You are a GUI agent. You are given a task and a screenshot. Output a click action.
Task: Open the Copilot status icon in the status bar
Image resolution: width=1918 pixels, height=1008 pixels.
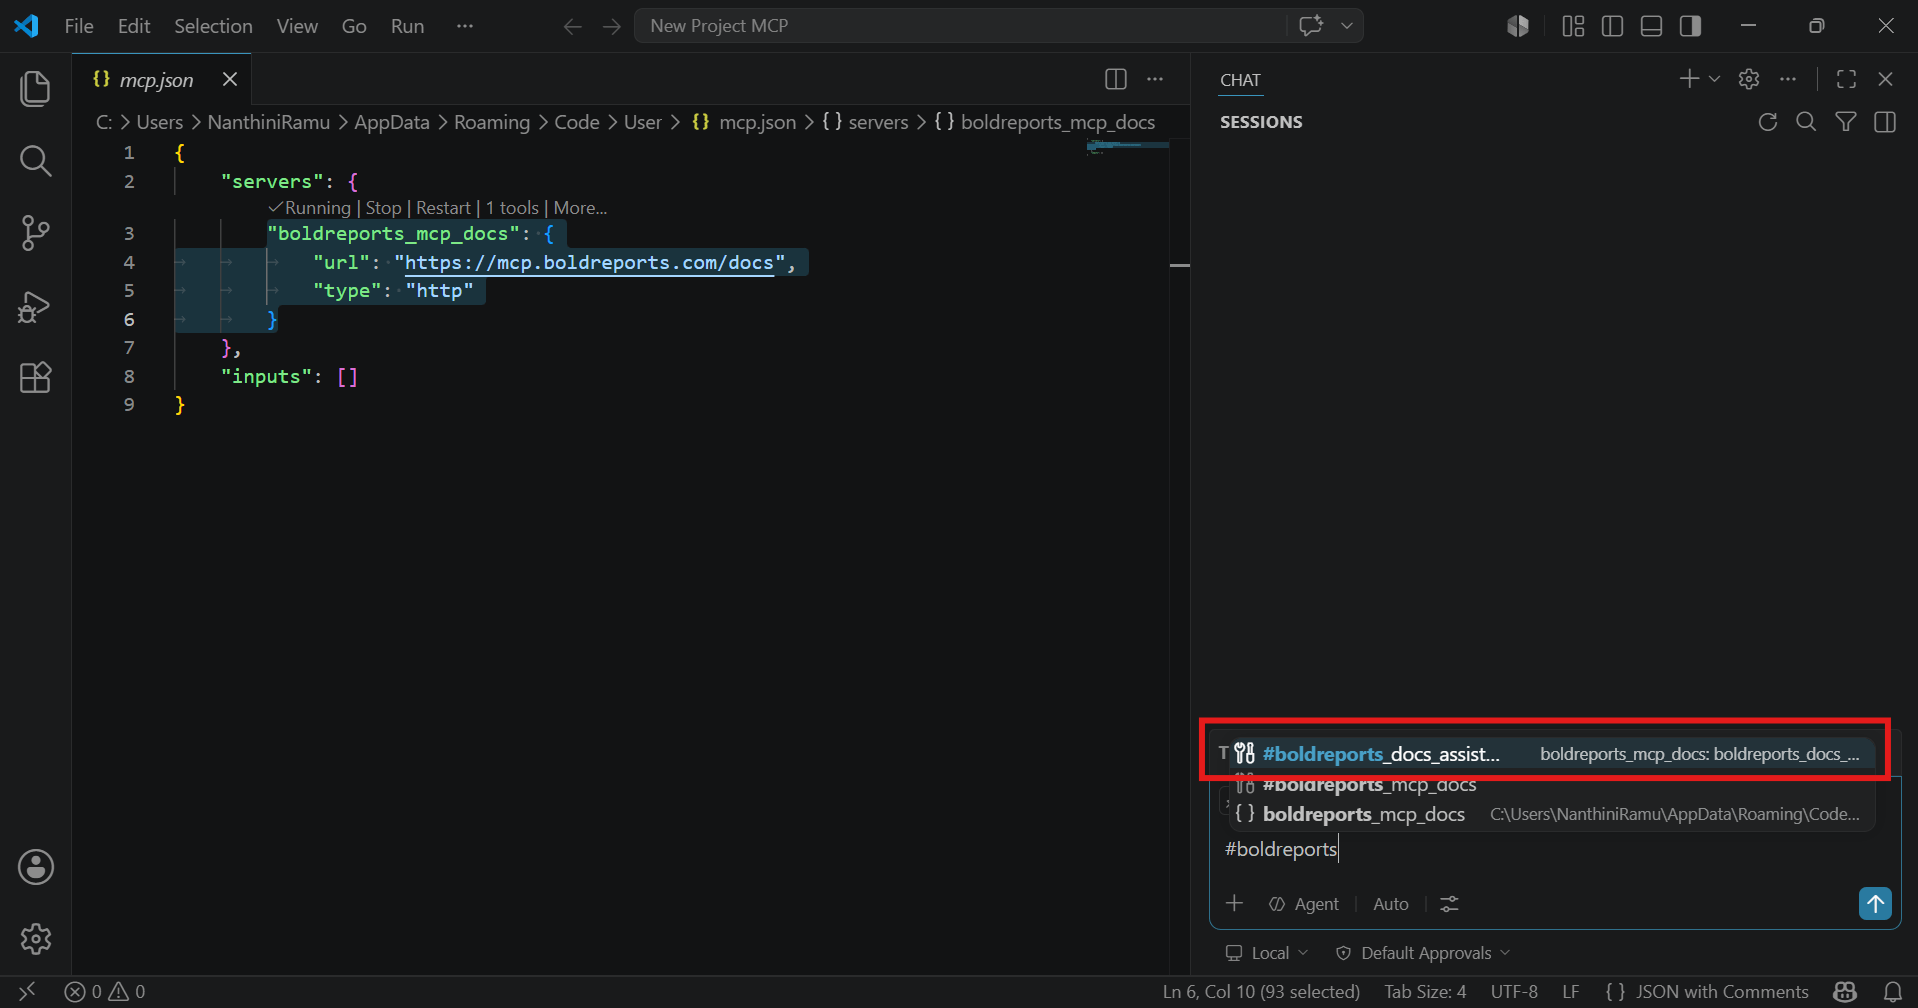pyautogui.click(x=1846, y=992)
